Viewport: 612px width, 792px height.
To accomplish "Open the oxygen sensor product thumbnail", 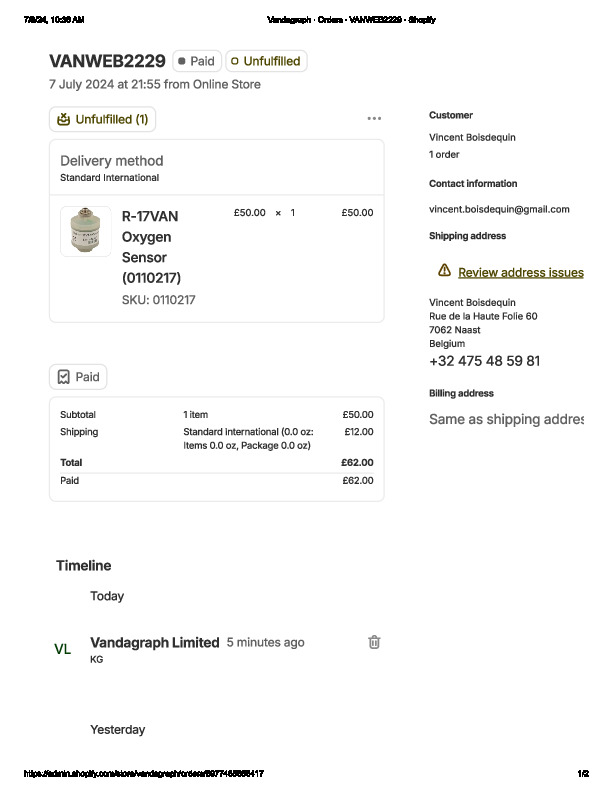I will (x=86, y=232).
